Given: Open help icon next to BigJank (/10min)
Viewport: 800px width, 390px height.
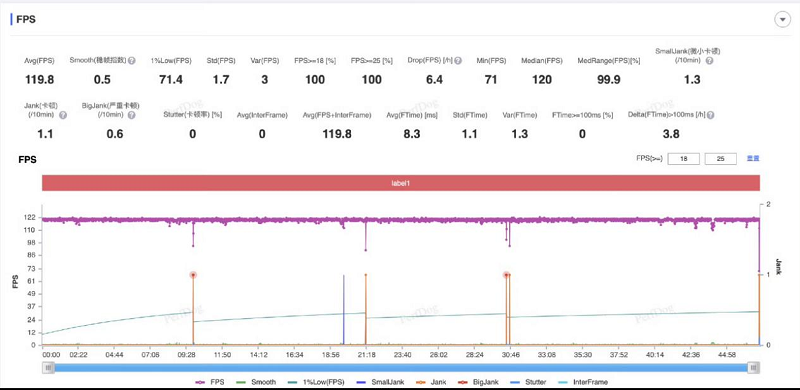Looking at the screenshot, I should [x=132, y=115].
